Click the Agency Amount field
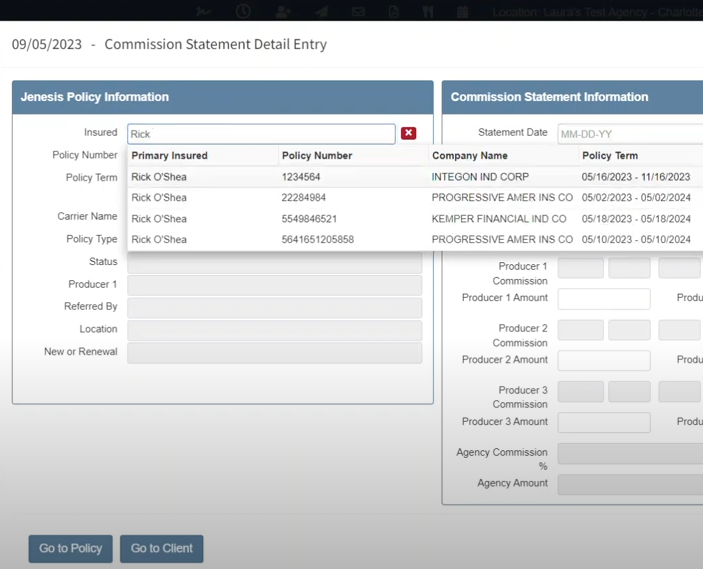 (x=630, y=485)
